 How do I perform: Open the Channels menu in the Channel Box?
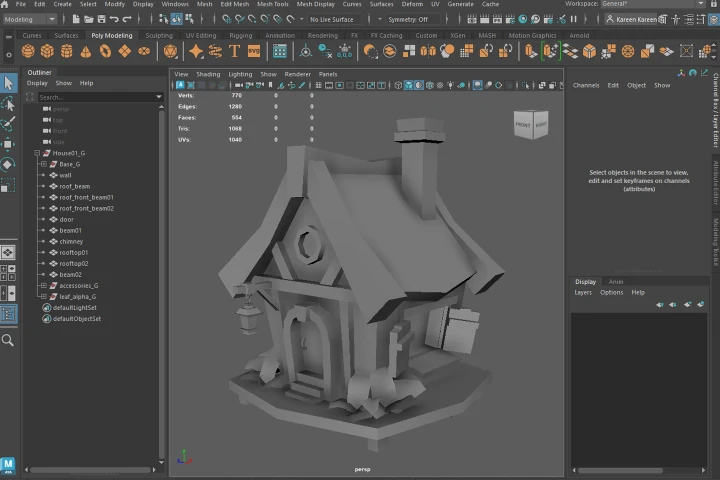586,85
